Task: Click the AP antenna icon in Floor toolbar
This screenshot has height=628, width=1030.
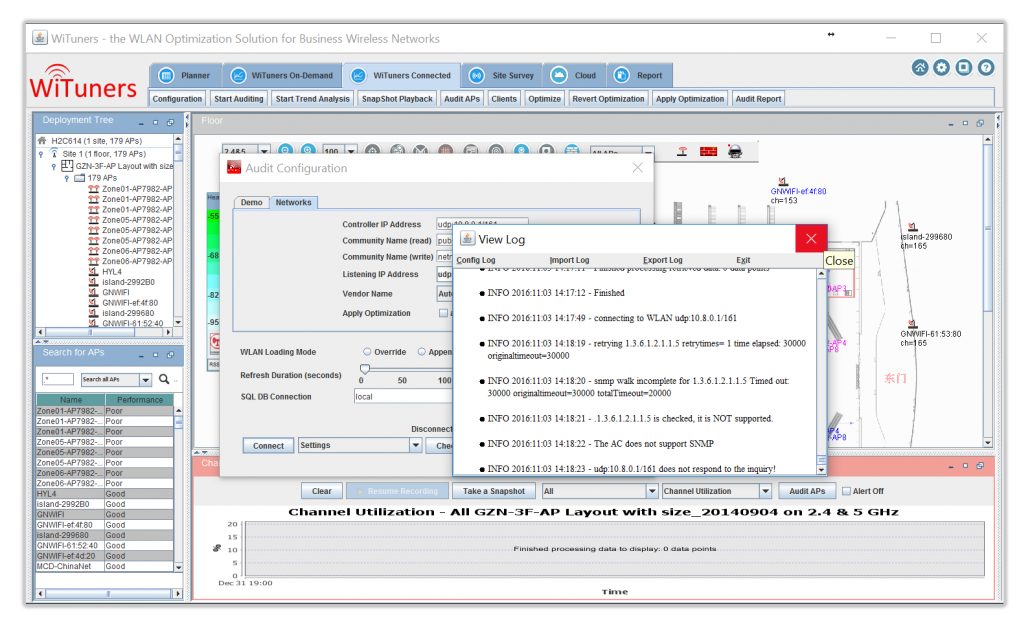Action: (x=683, y=152)
